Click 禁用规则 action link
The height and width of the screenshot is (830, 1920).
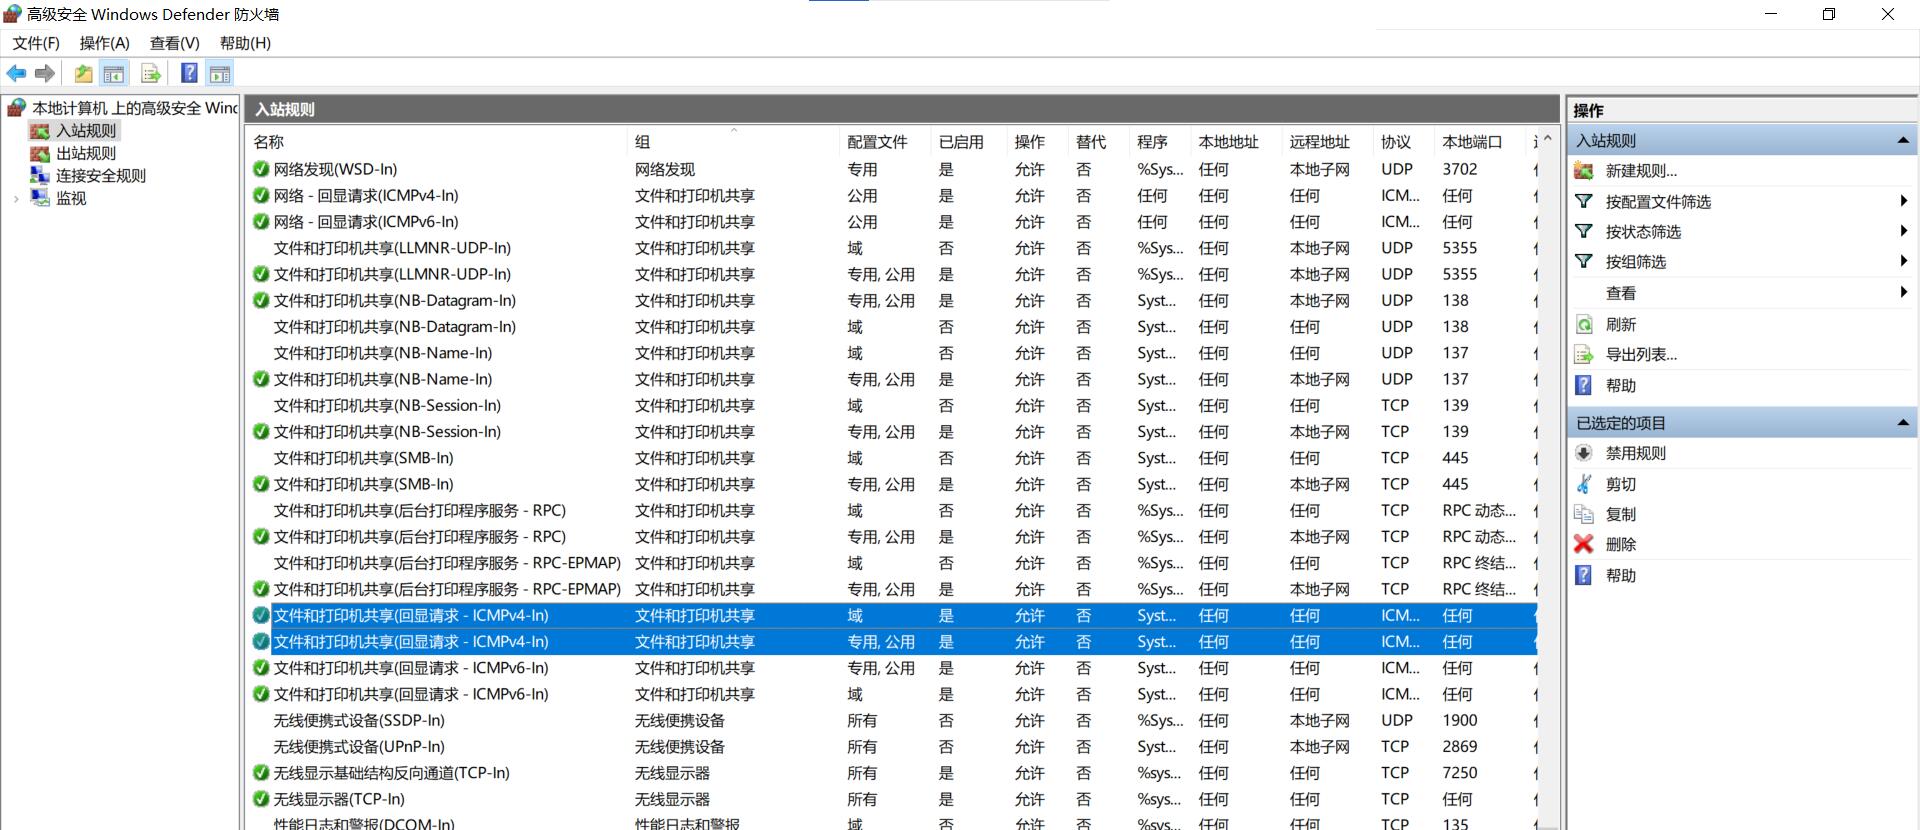[1636, 453]
